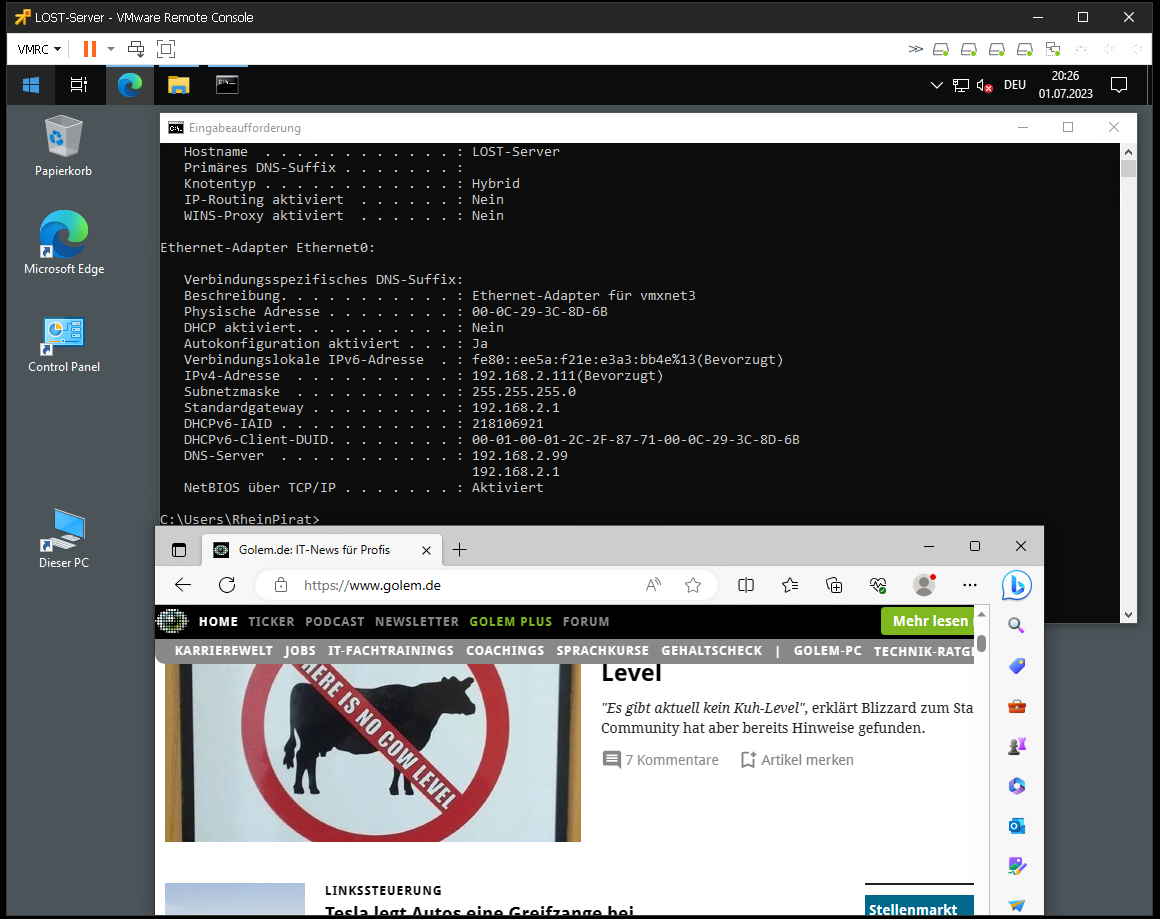This screenshot has height=919, width=1160.
Task: Open sidebar Games chess icon
Action: [1016, 746]
